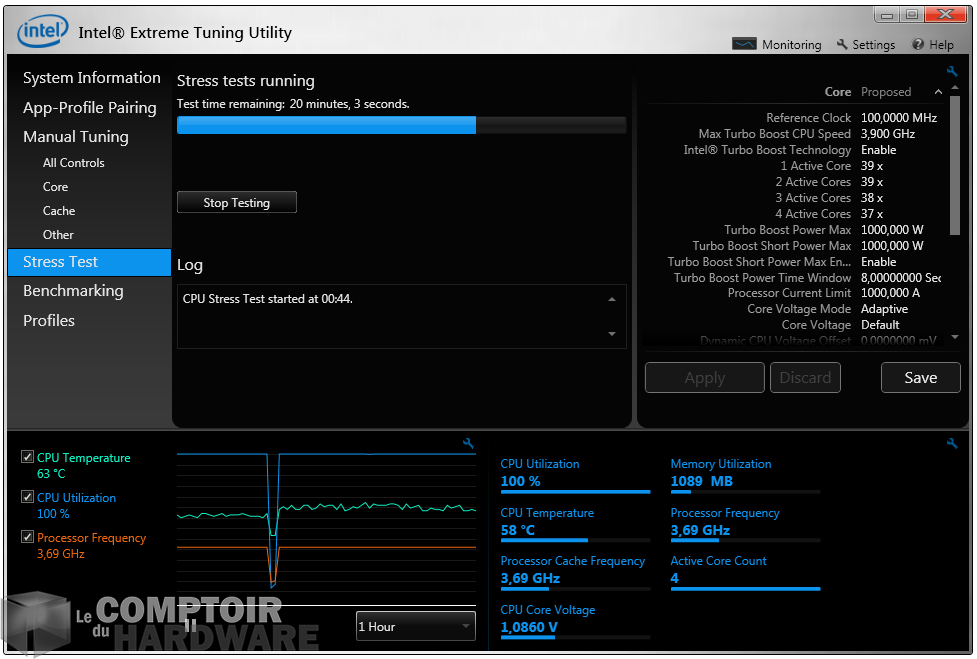The height and width of the screenshot is (659, 977).
Task: Click the Log panel scroll up arrow
Action: pos(612,299)
